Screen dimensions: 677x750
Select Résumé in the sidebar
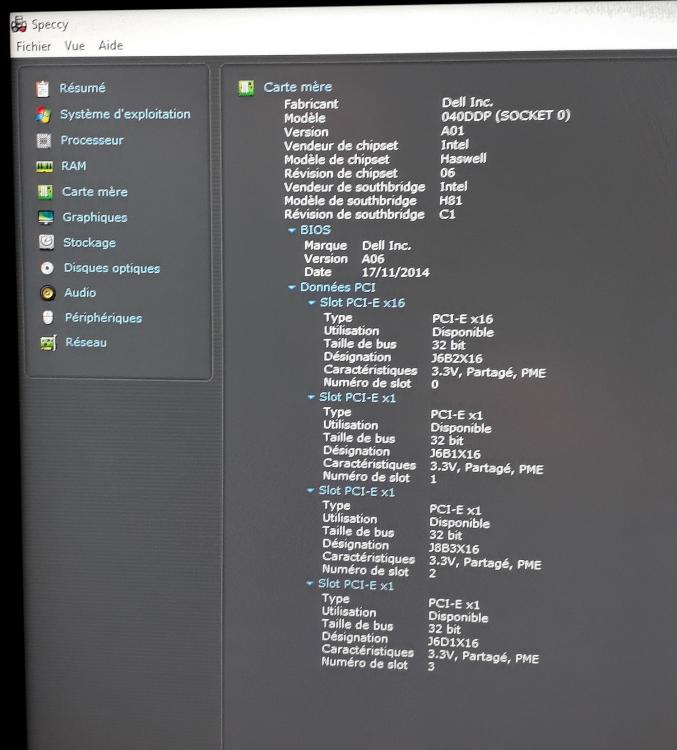point(82,88)
